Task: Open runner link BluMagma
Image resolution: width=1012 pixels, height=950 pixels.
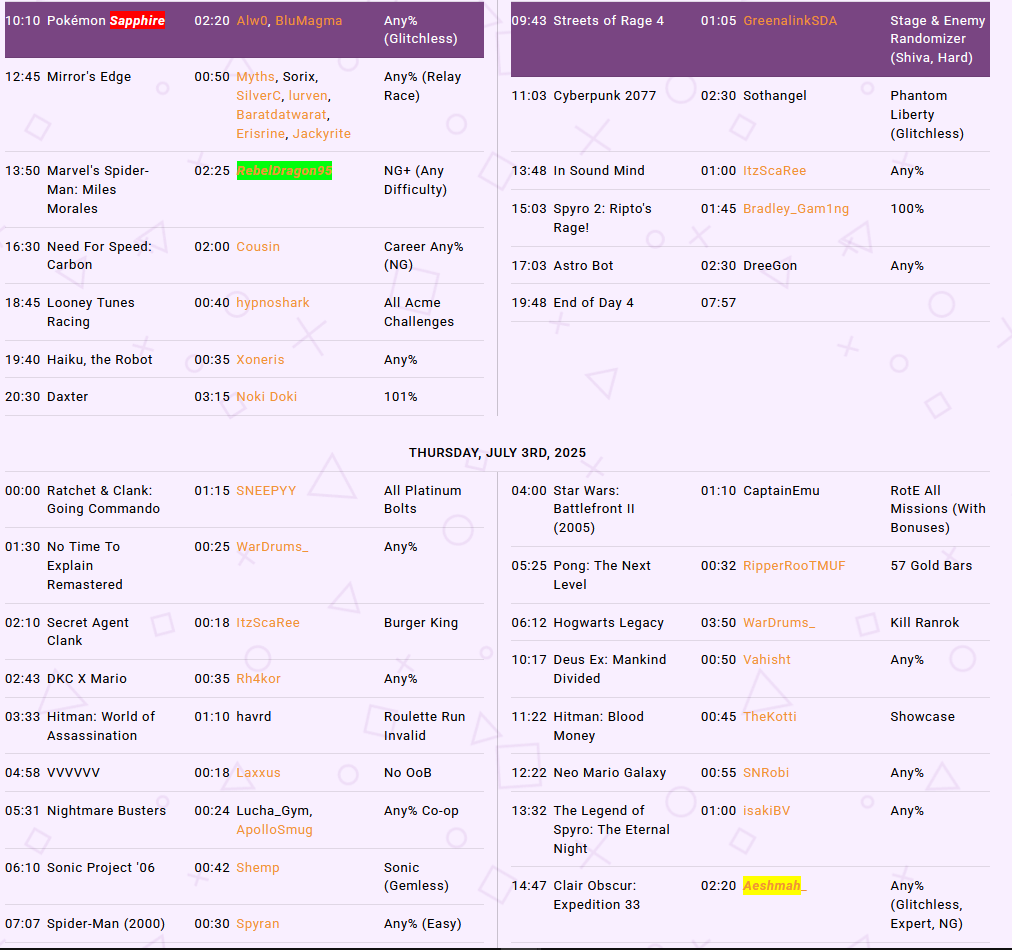Action: [x=309, y=21]
